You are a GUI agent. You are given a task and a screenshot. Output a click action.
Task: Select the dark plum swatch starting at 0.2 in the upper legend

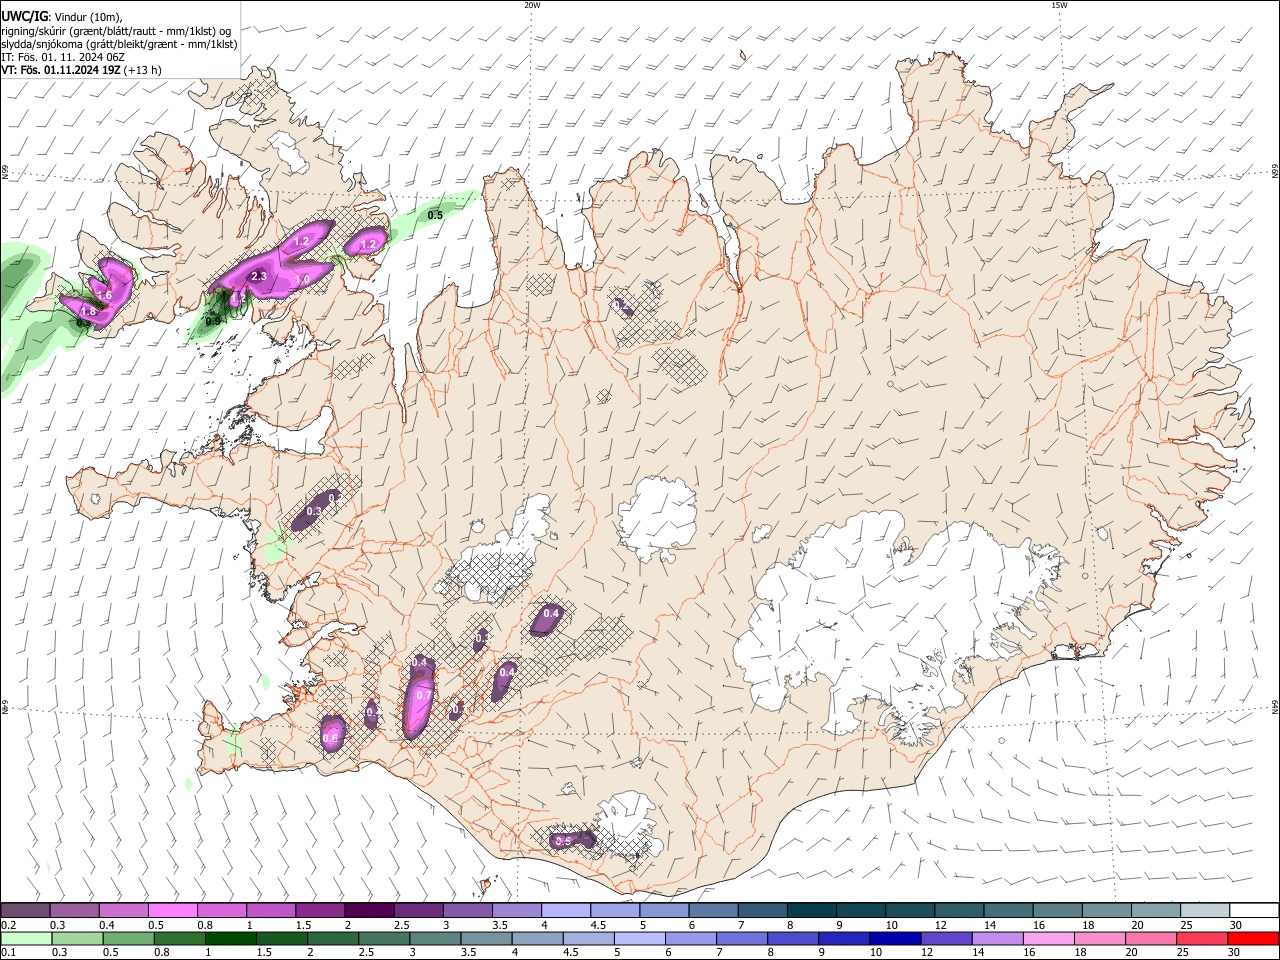point(26,911)
